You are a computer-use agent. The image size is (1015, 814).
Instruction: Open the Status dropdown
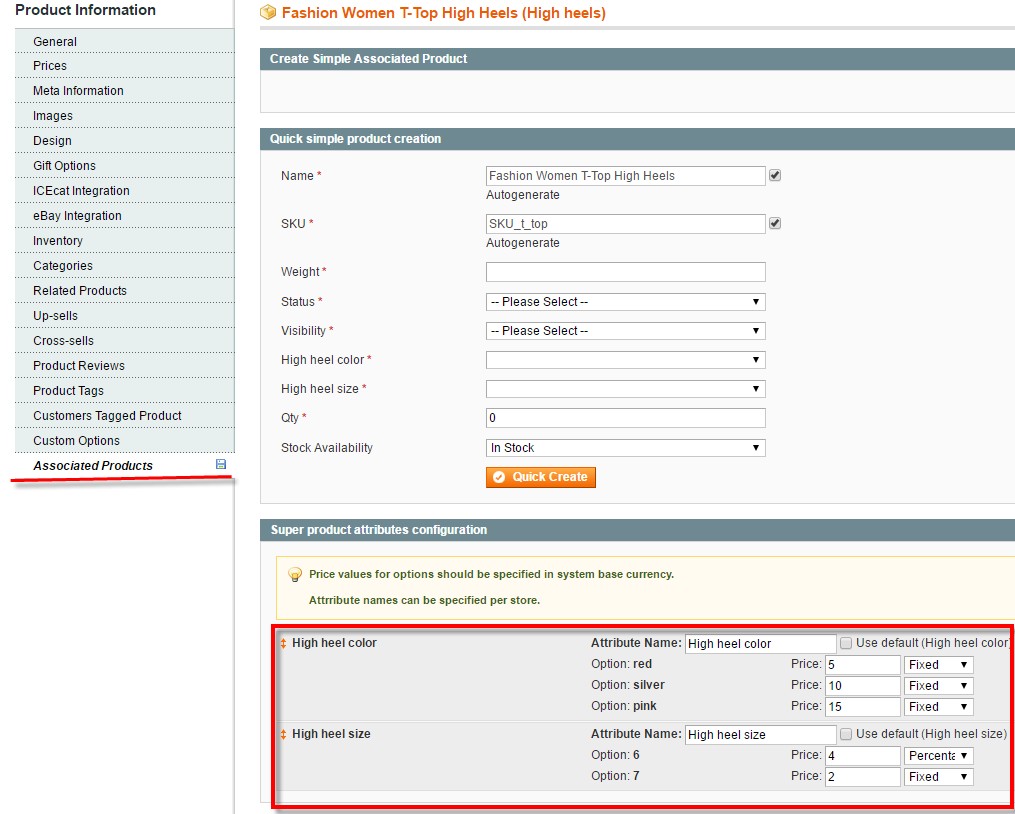(x=625, y=301)
